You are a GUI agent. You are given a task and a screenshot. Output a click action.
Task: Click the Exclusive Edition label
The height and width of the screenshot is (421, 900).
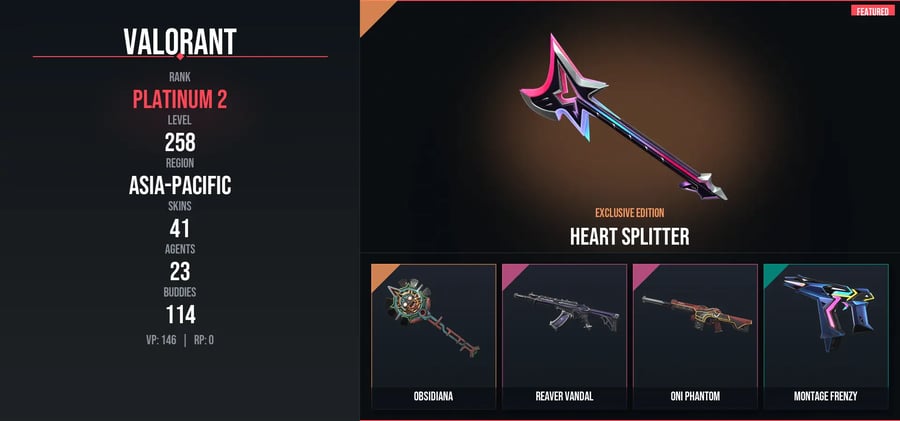tap(630, 213)
